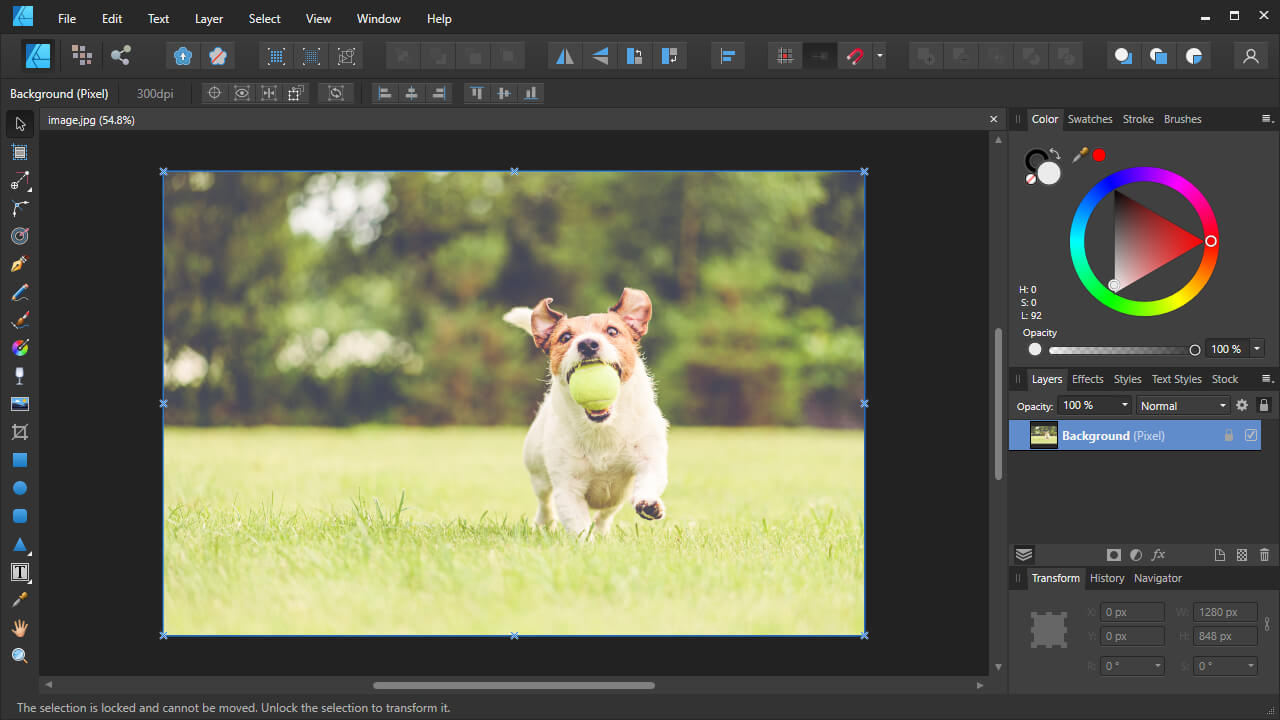This screenshot has width=1280, height=720.
Task: Select the Zoom tool
Action: [20, 656]
